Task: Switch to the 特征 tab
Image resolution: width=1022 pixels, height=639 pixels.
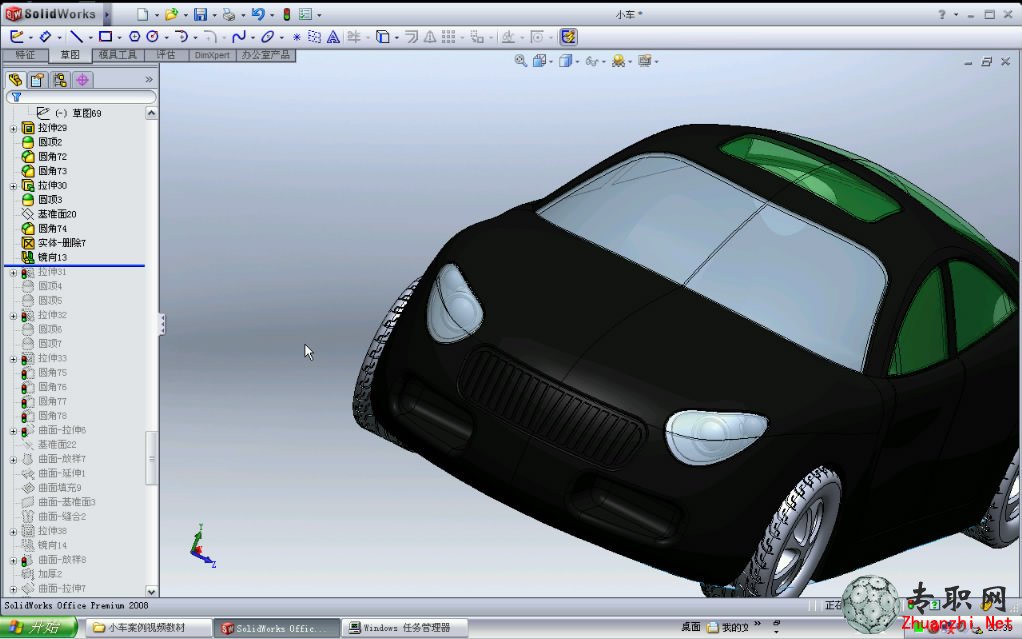Action: [x=25, y=55]
